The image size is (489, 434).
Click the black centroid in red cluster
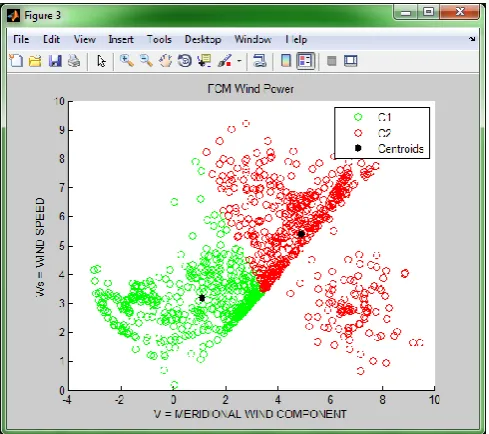(x=301, y=234)
